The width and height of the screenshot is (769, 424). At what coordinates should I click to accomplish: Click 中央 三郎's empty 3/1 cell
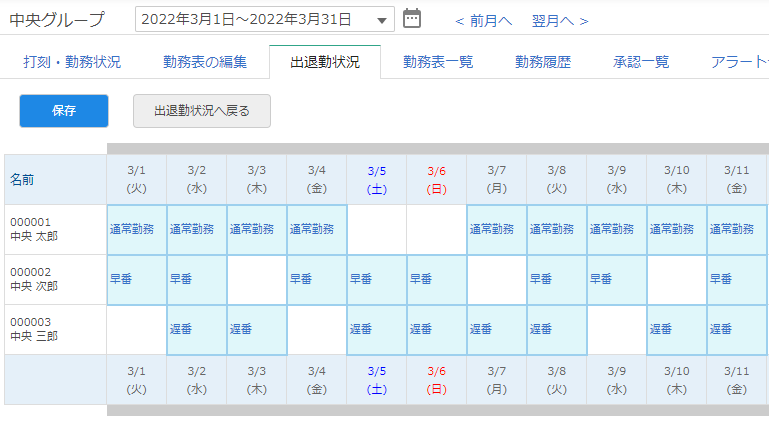[x=137, y=329]
